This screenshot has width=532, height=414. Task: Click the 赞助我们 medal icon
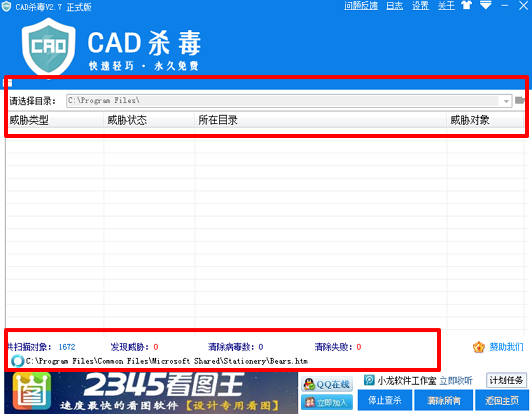(479, 347)
